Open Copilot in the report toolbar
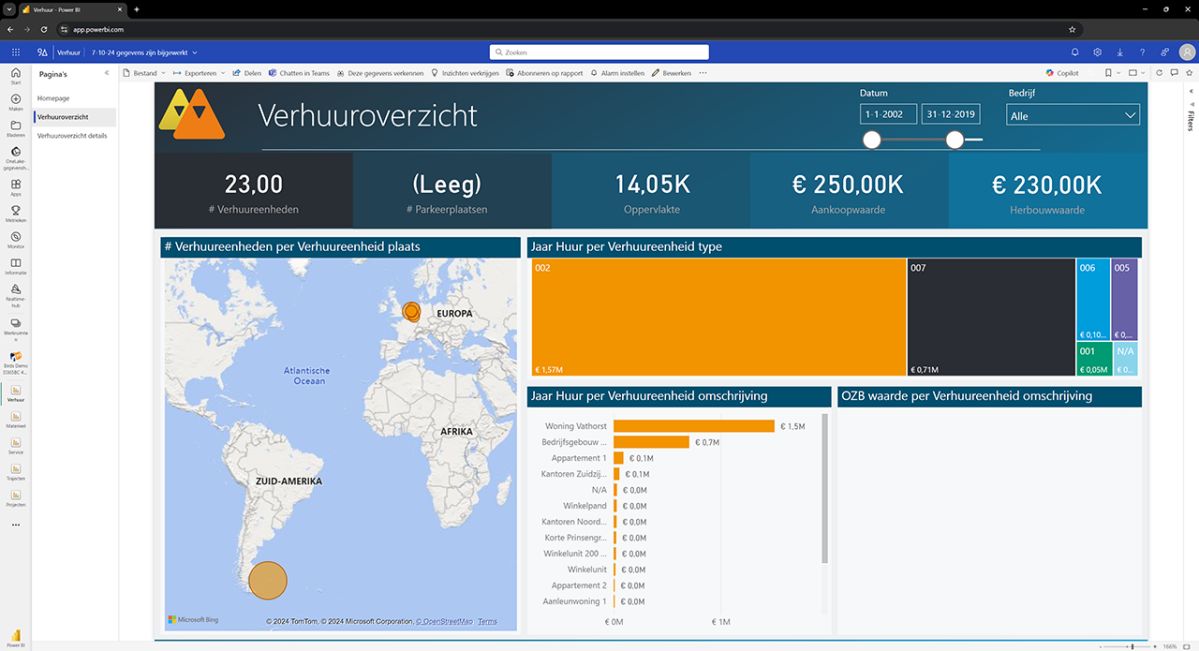The image size is (1199, 651). 1059,72
